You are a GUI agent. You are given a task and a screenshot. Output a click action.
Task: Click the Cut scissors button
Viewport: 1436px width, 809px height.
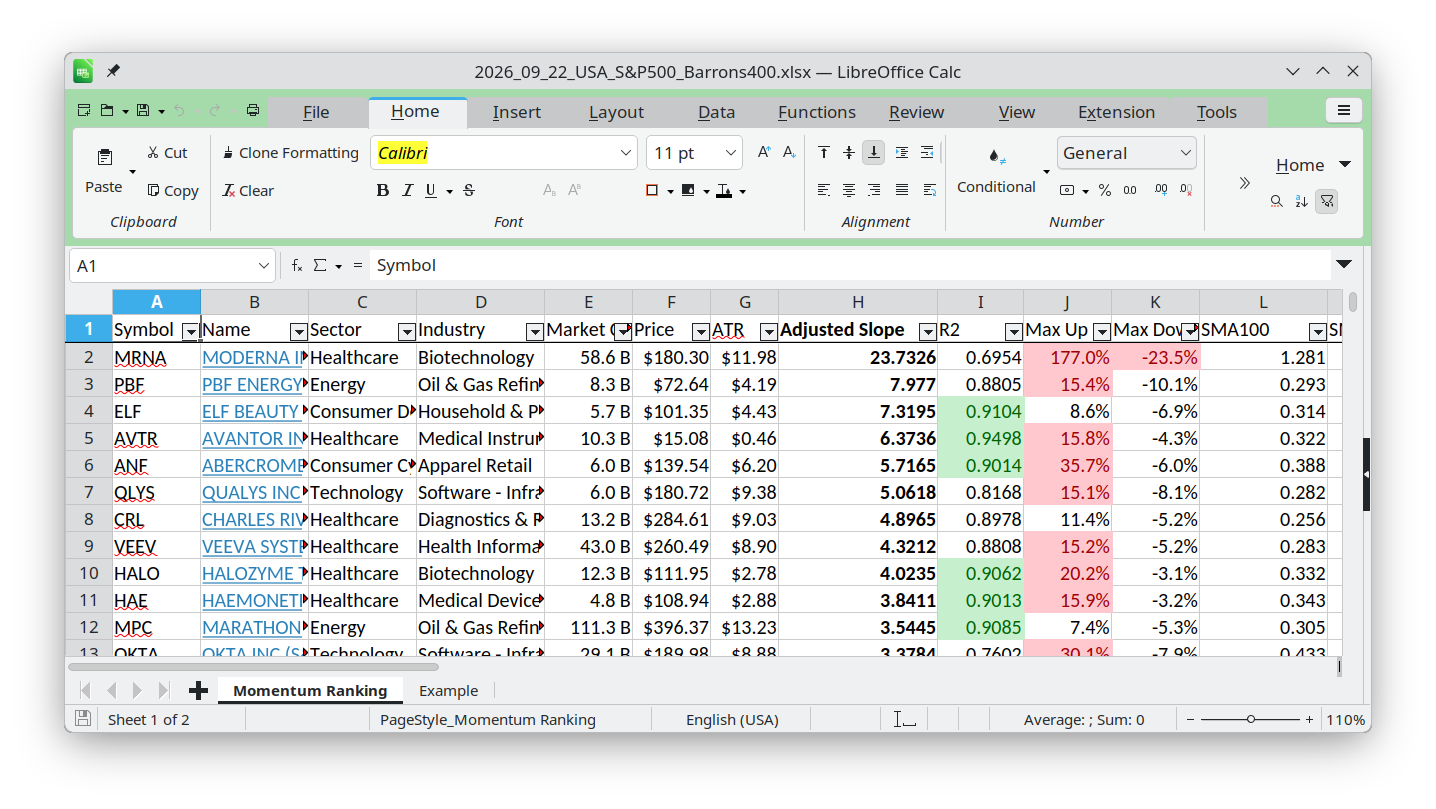click(x=167, y=153)
